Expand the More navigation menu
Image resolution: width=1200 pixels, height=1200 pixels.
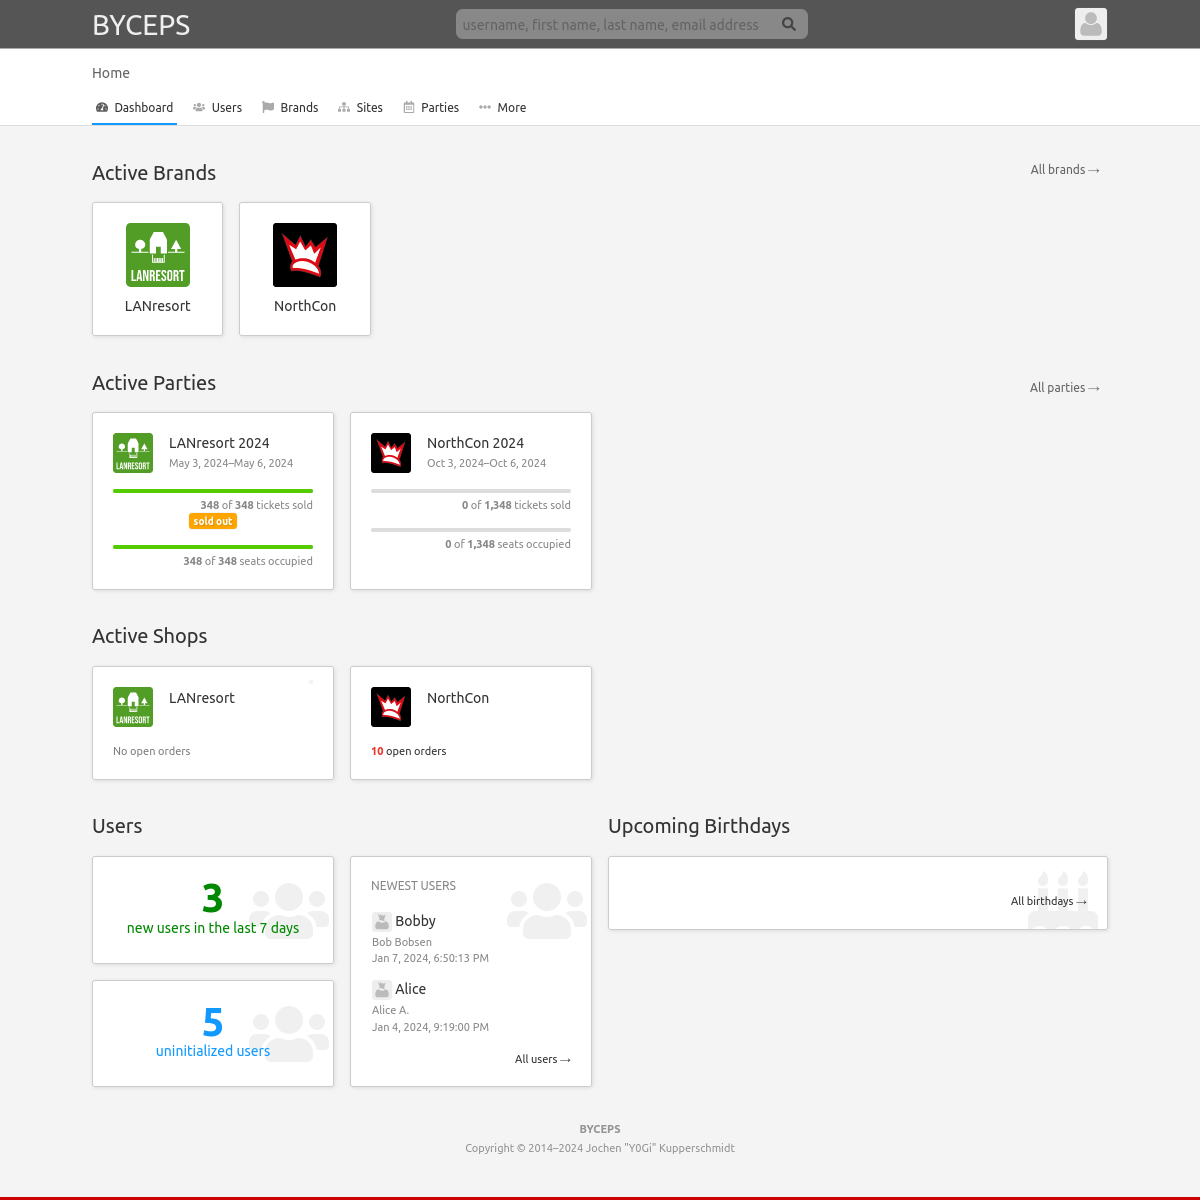click(x=502, y=108)
